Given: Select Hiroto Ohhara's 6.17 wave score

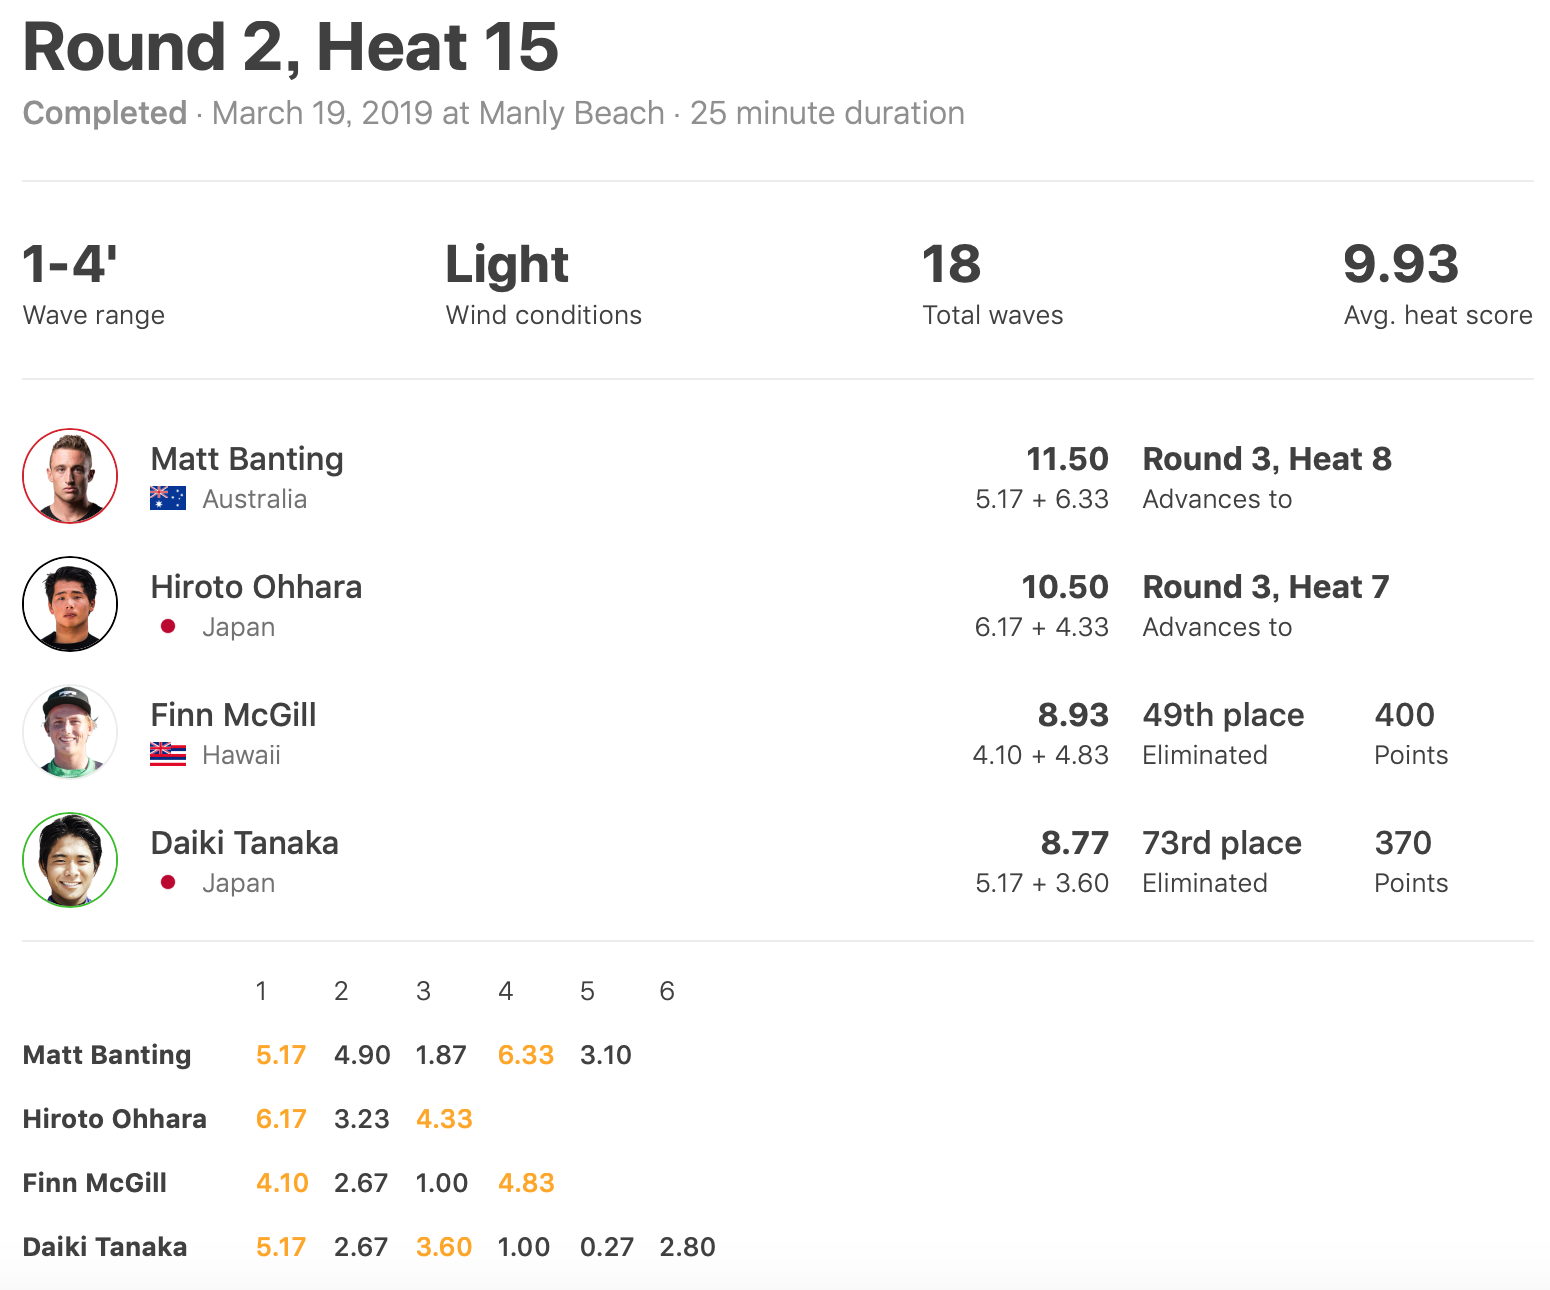Looking at the screenshot, I should pyautogui.click(x=281, y=1119).
